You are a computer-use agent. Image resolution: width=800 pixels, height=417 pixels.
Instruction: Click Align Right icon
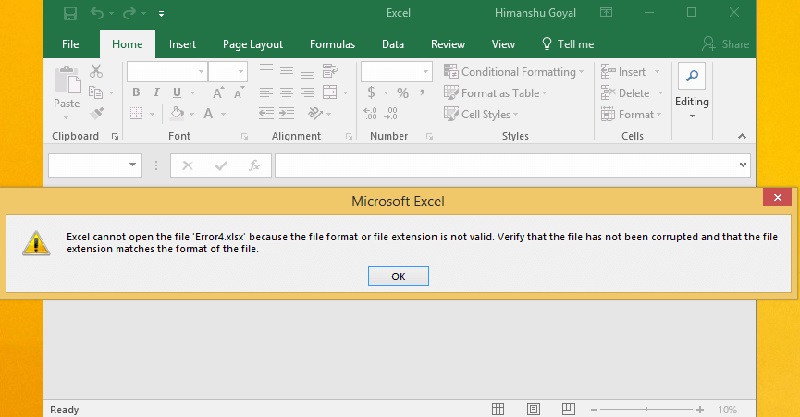click(x=307, y=92)
